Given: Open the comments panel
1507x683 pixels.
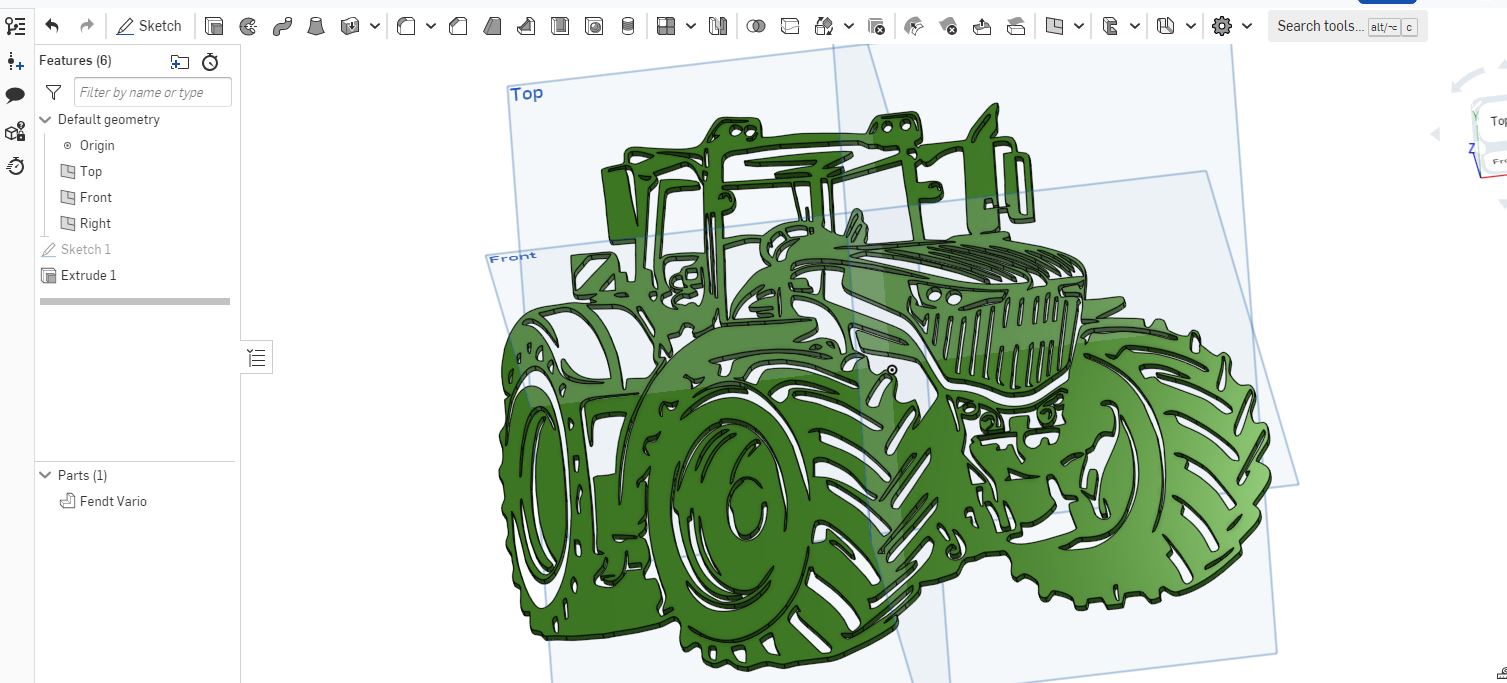Looking at the screenshot, I should 15,93.
